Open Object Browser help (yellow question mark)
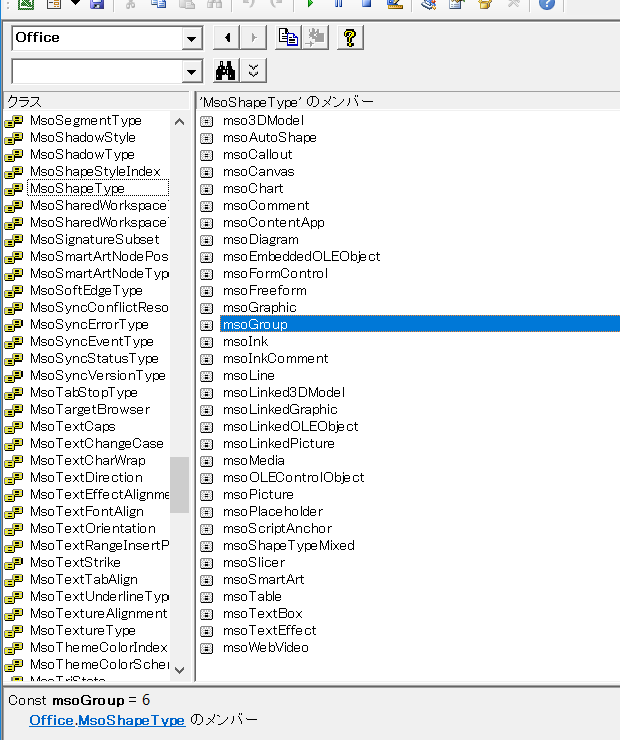 coord(350,38)
